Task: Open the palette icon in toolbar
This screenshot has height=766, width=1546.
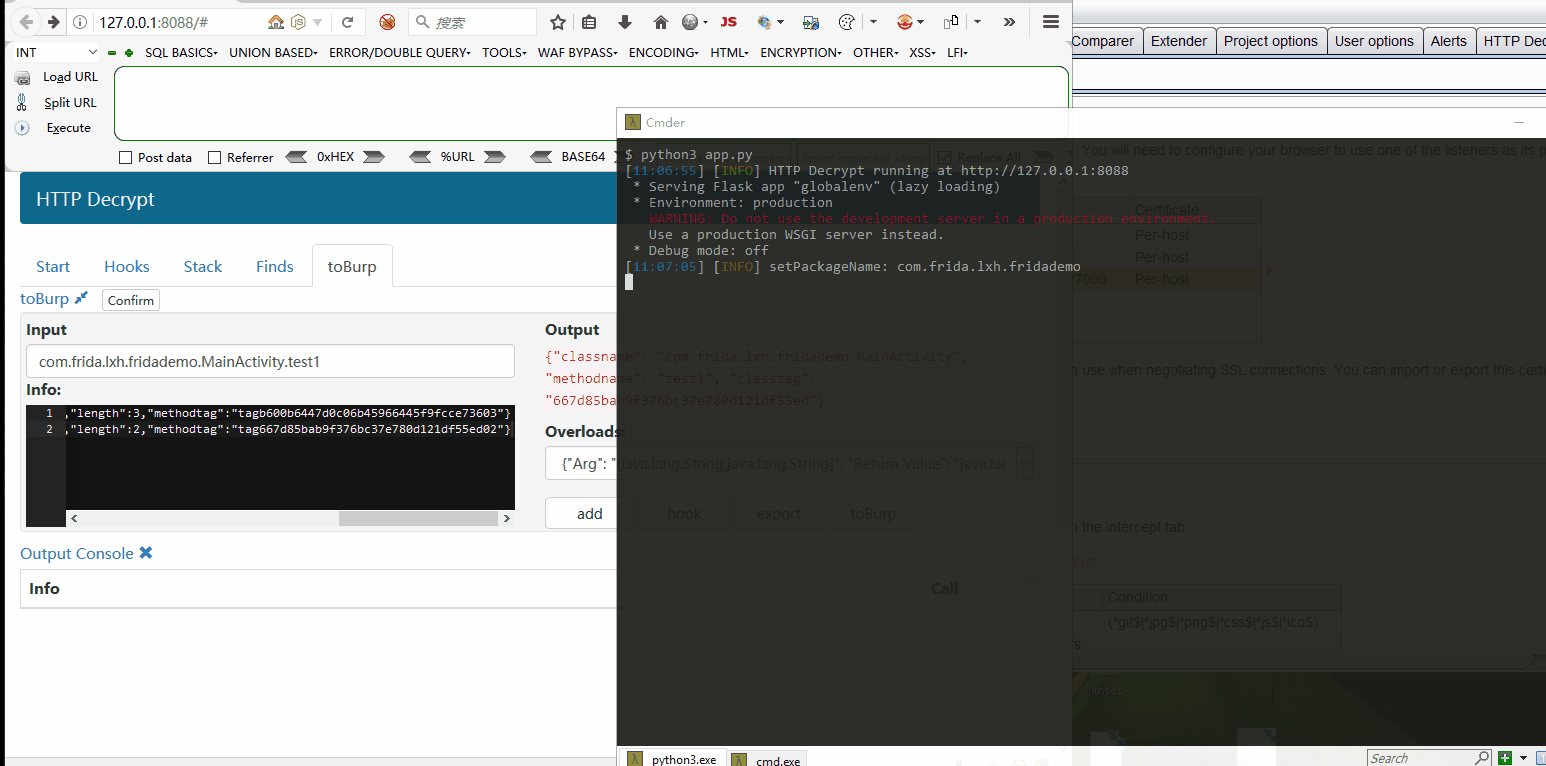Action: [846, 22]
